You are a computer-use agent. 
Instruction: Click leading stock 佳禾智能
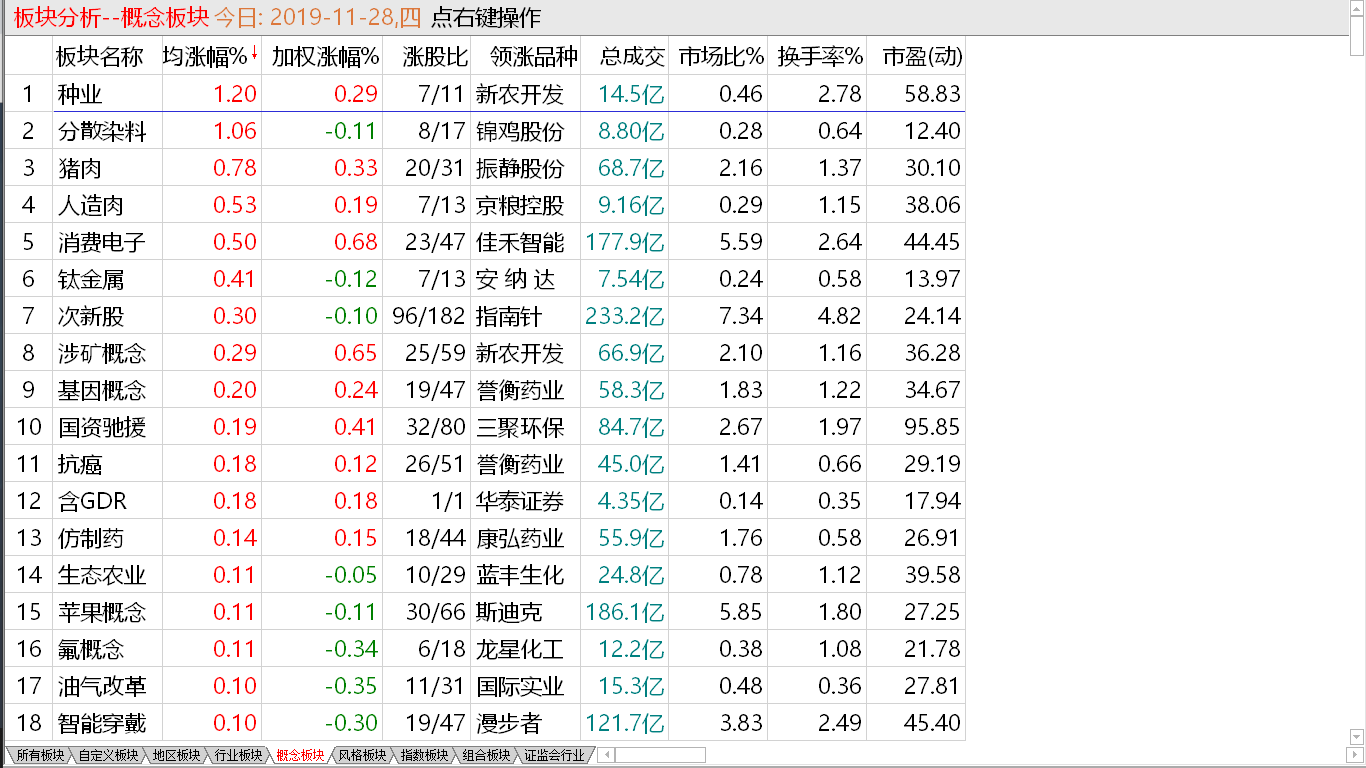pos(520,242)
